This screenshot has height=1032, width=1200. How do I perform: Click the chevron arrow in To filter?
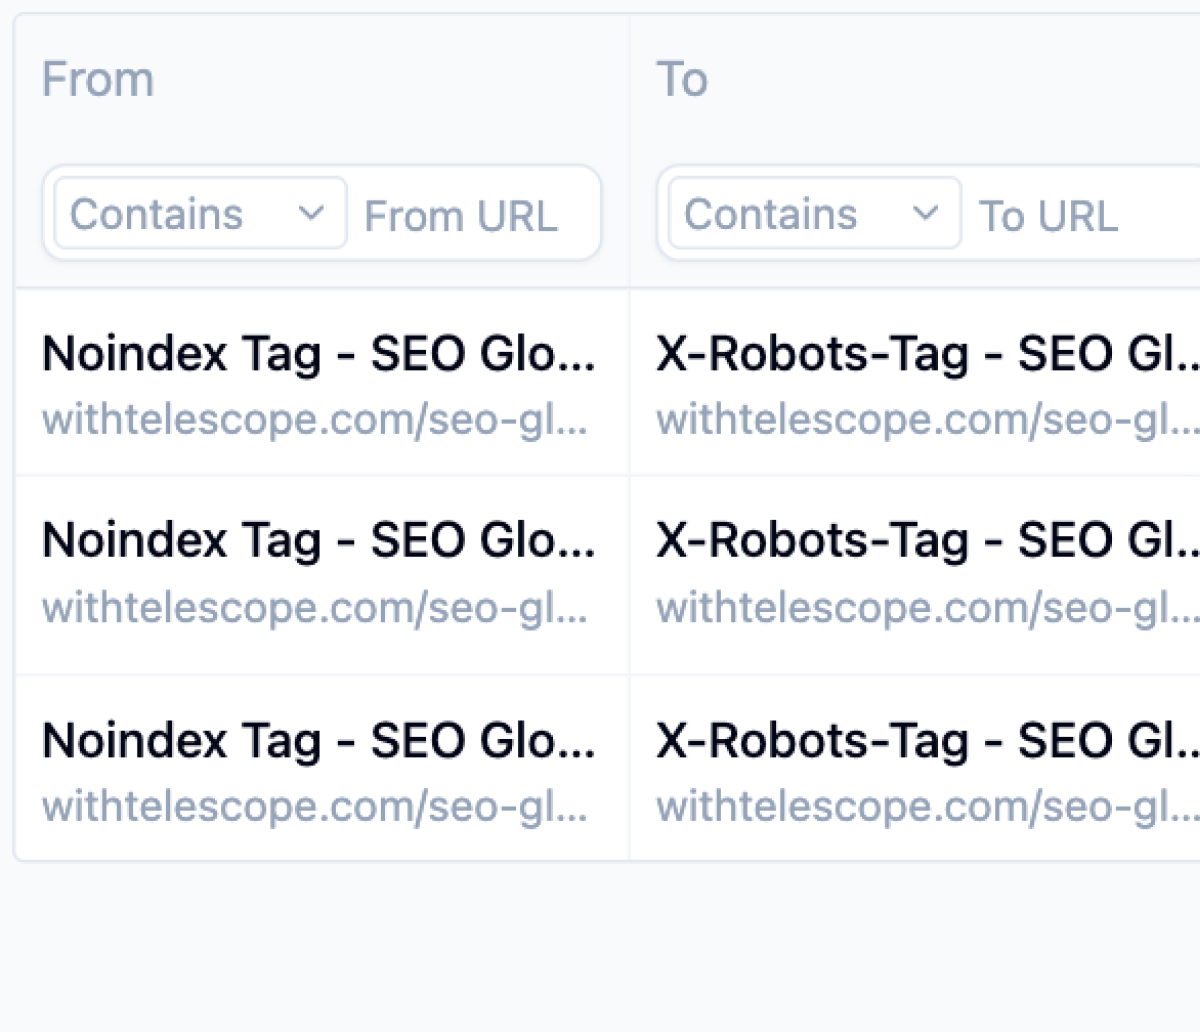click(926, 214)
